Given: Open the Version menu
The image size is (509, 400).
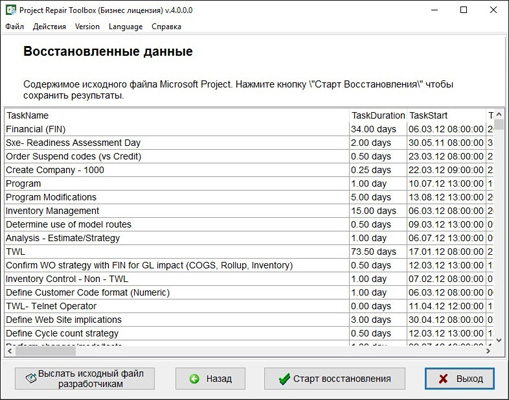Looking at the screenshot, I should [87, 27].
